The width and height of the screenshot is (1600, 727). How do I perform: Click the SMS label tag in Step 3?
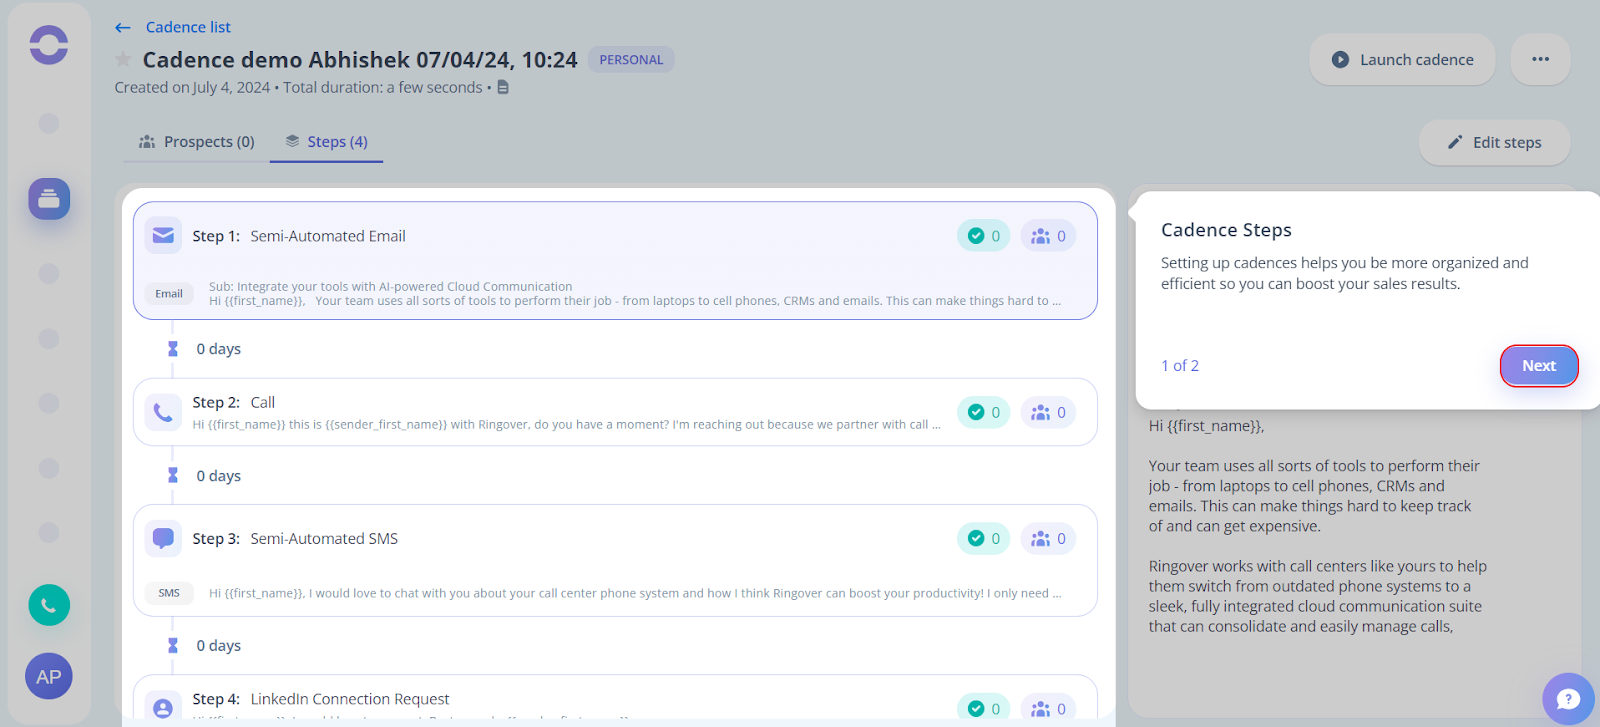point(169,593)
